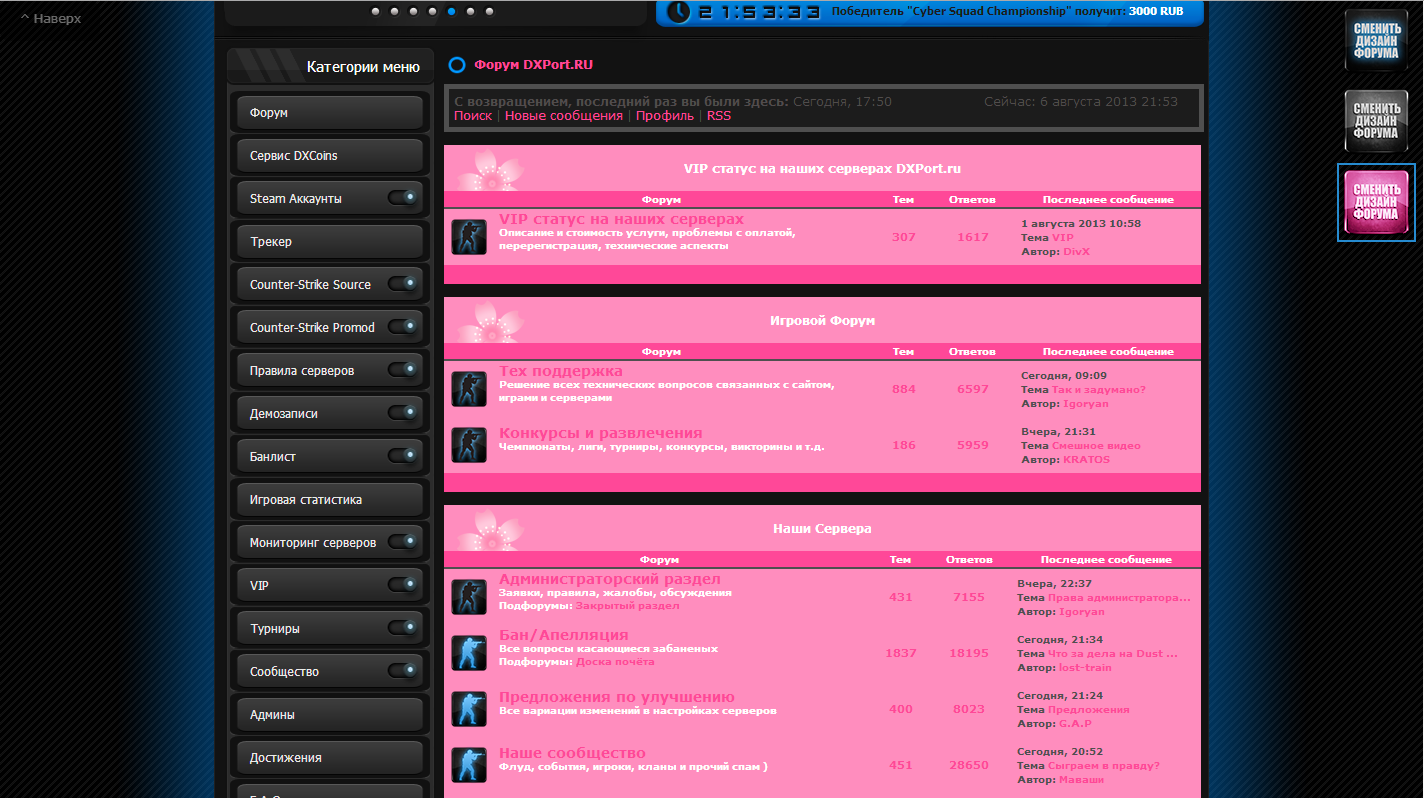Select the fifth active slider dot

452,12
